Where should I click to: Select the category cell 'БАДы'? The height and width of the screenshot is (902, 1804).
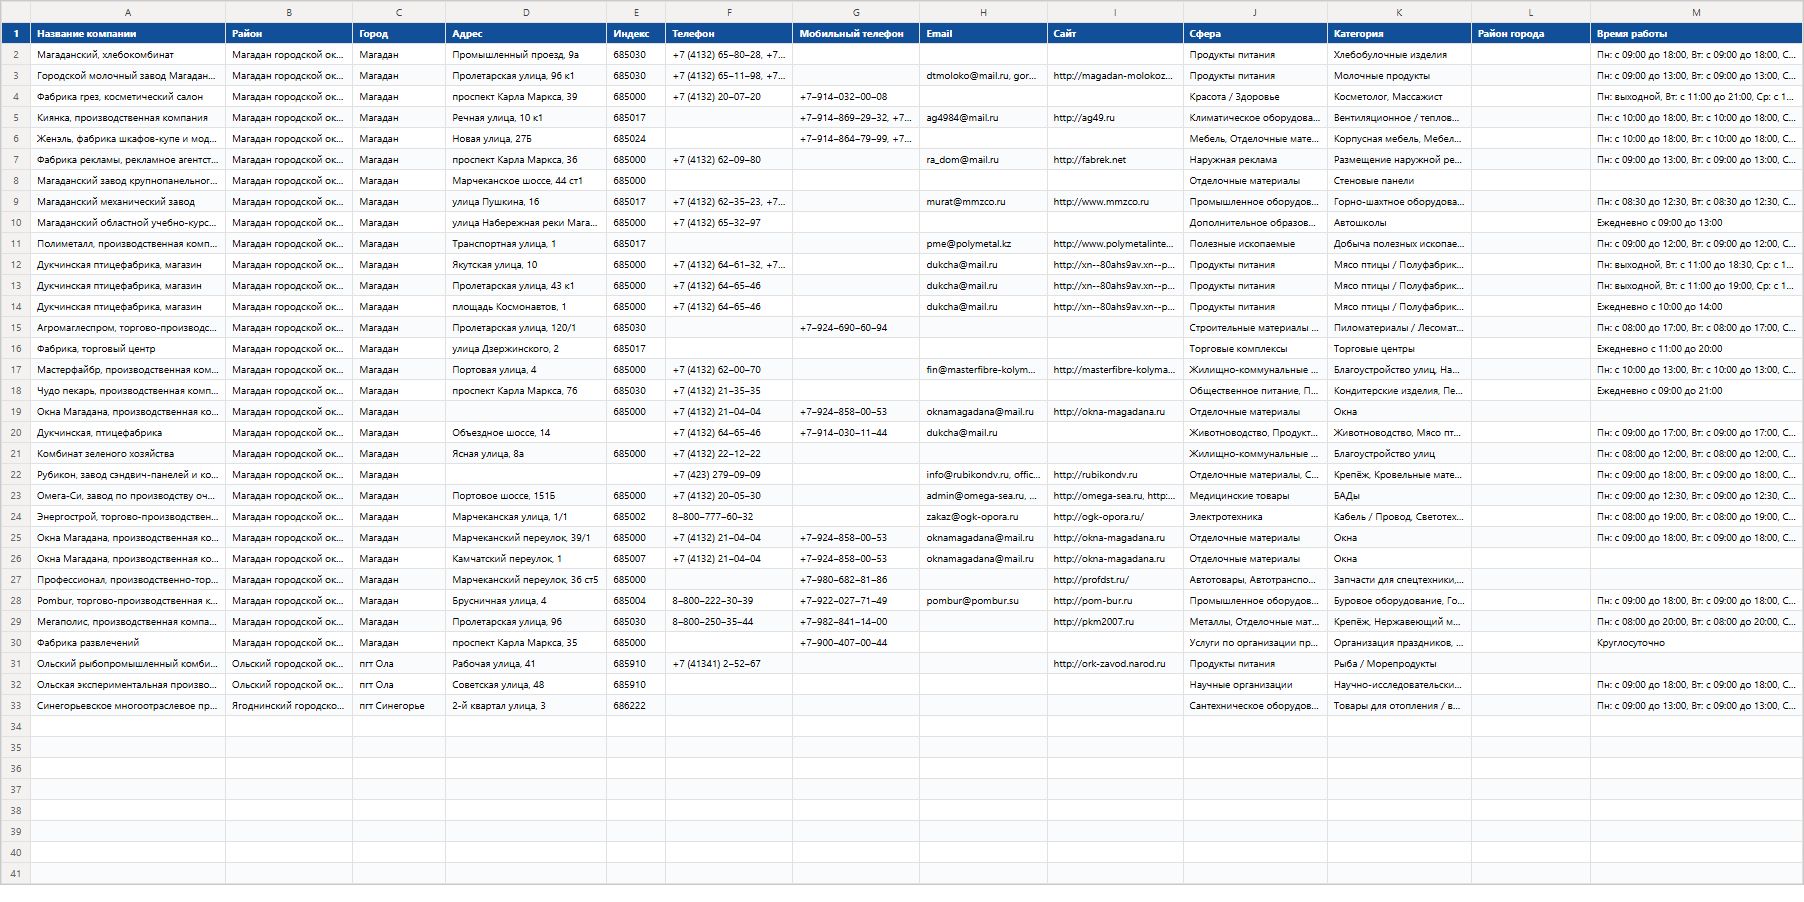(x=1399, y=496)
